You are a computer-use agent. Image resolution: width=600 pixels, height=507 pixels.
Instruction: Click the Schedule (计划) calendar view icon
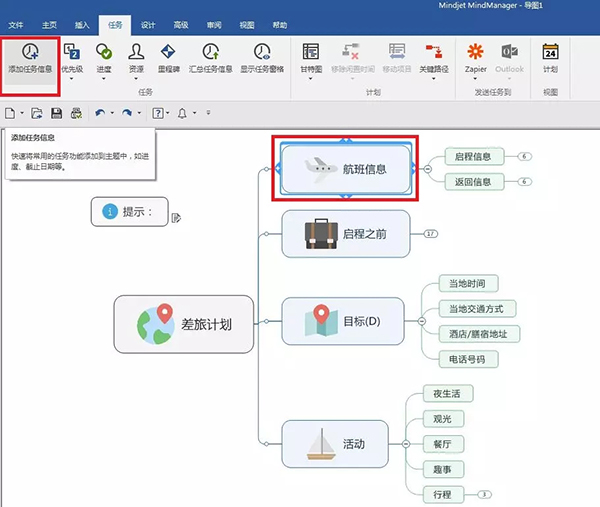[550, 51]
